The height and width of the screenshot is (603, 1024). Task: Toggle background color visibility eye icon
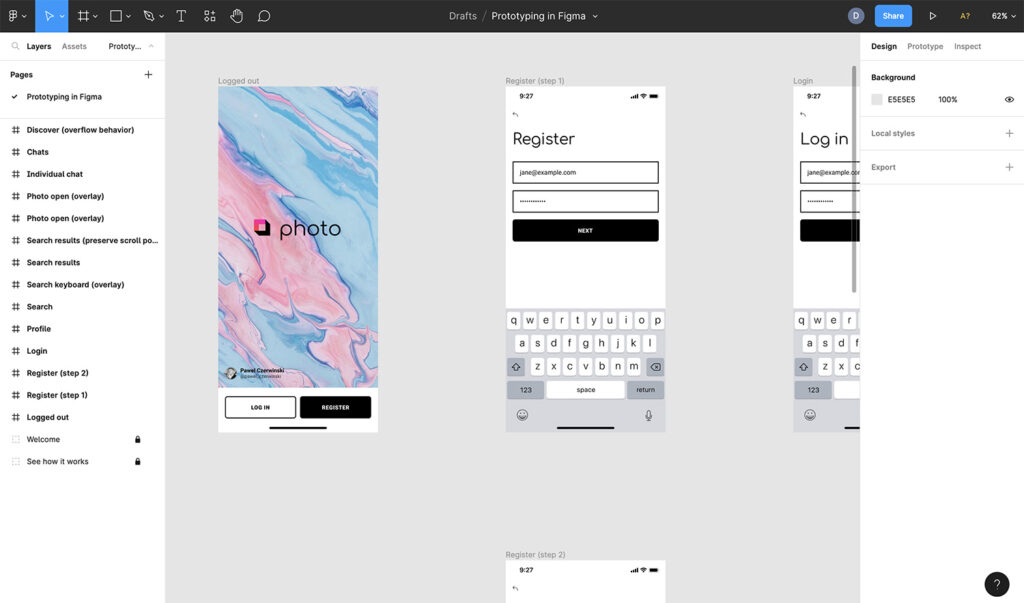click(x=1009, y=100)
